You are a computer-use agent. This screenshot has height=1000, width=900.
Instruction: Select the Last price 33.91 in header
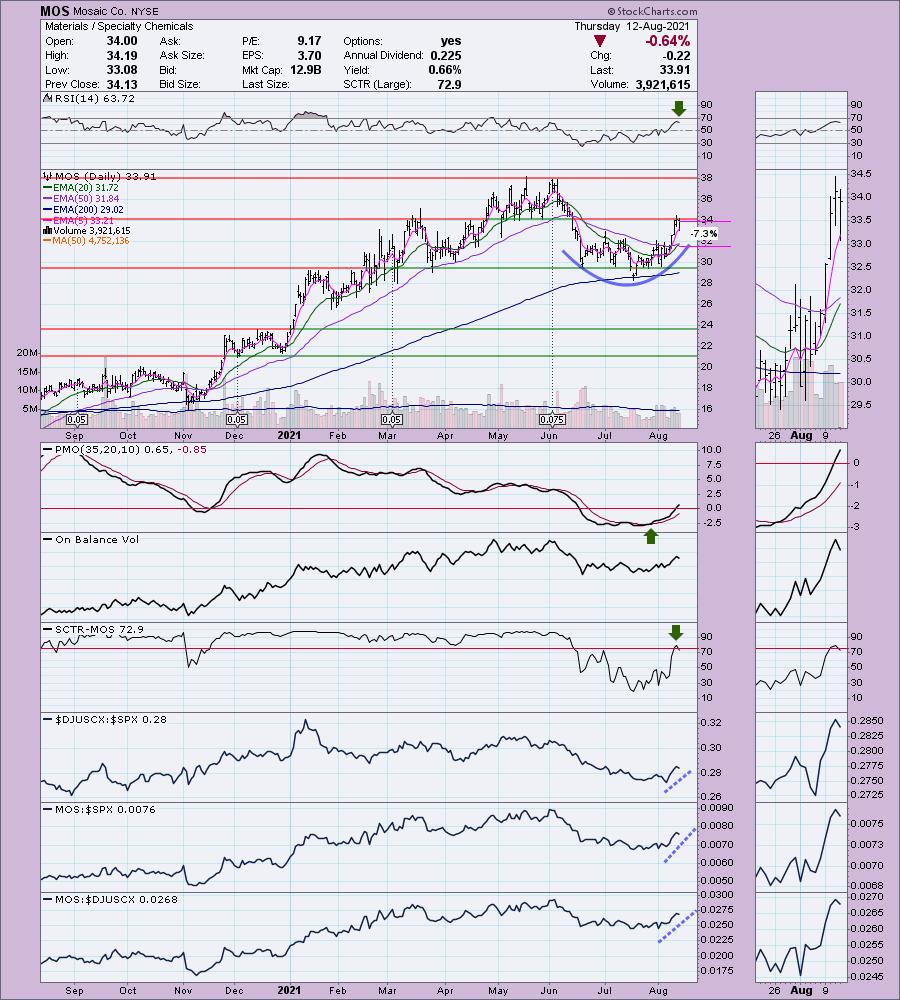tap(675, 70)
